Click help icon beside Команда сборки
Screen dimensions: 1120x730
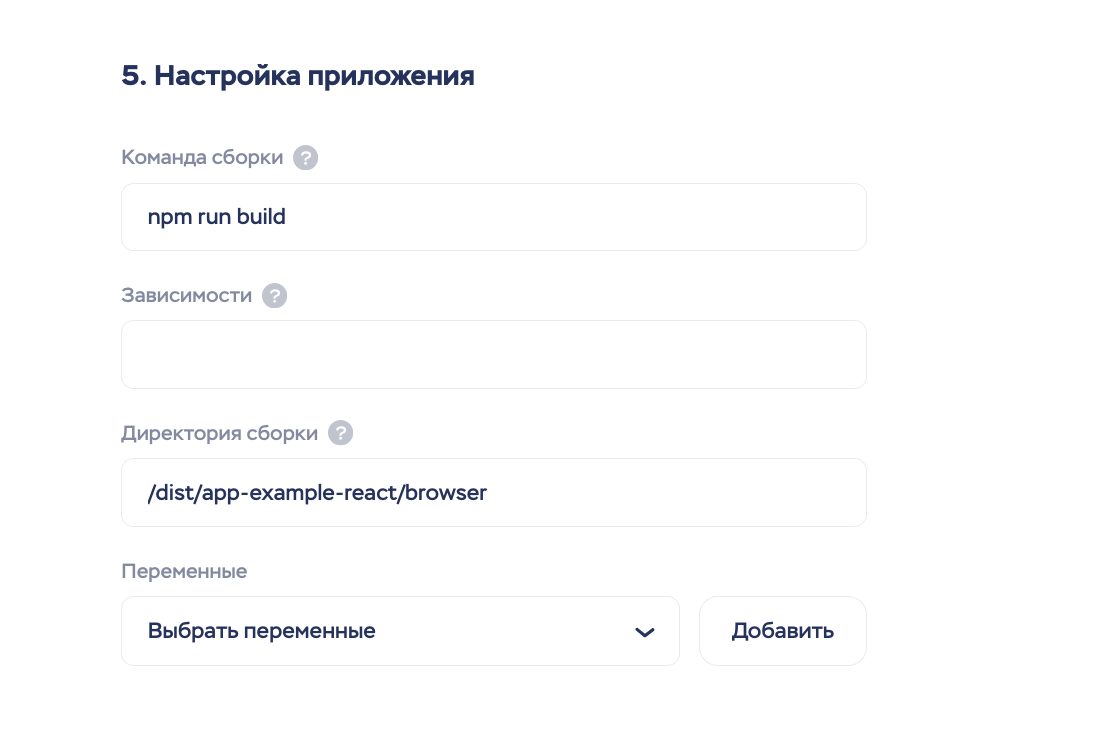pyautogui.click(x=306, y=158)
